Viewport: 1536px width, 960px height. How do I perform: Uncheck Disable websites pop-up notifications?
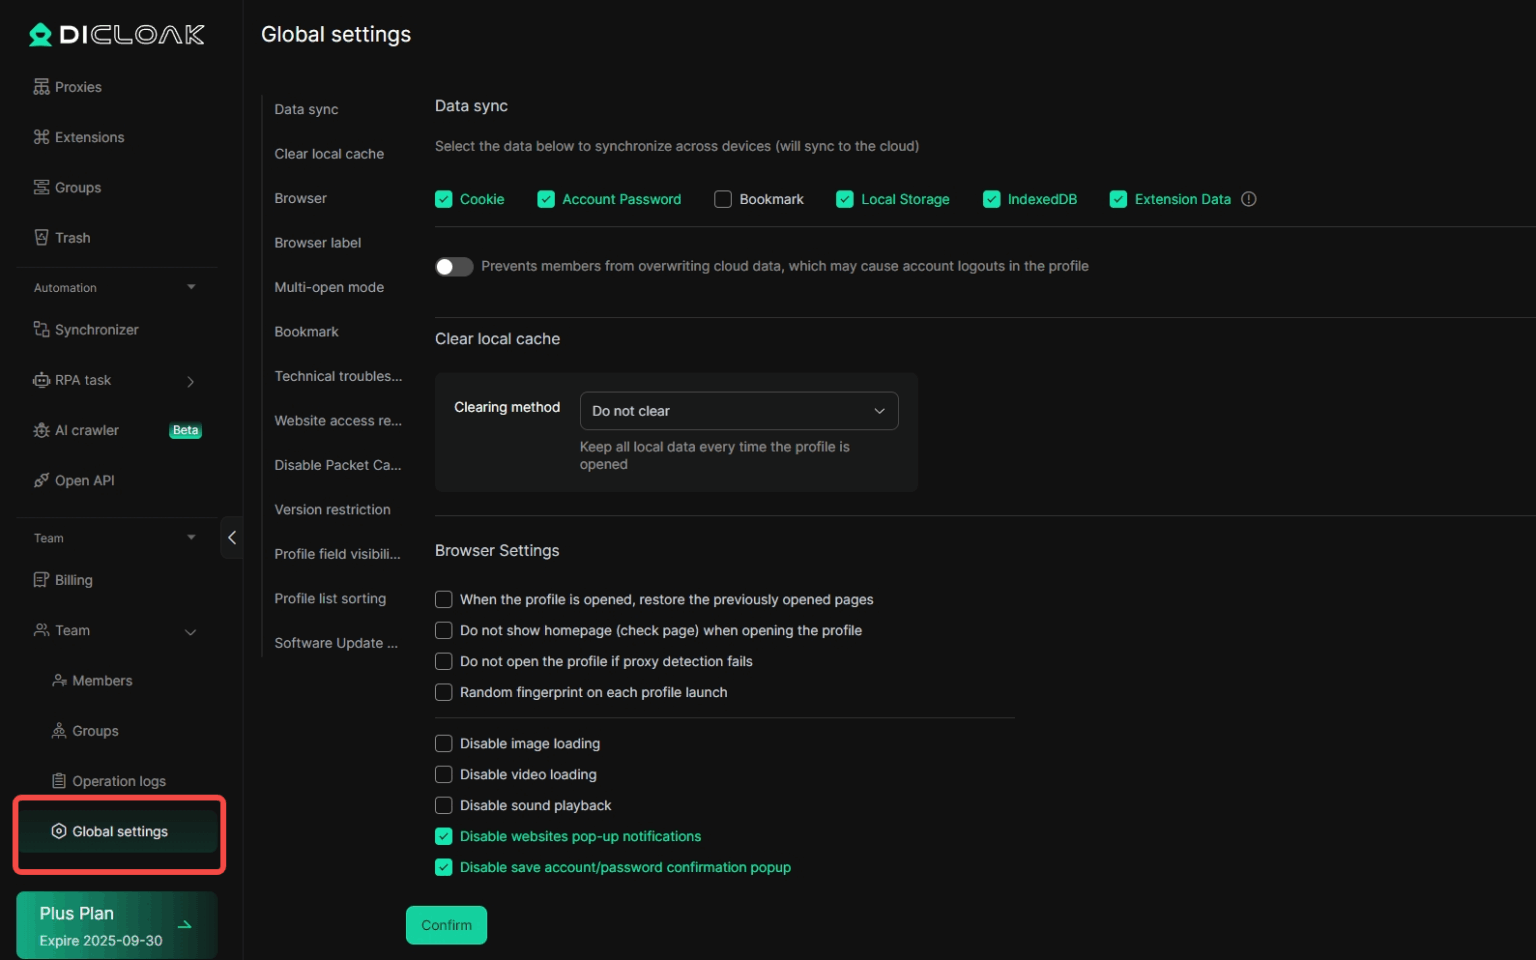coord(444,837)
